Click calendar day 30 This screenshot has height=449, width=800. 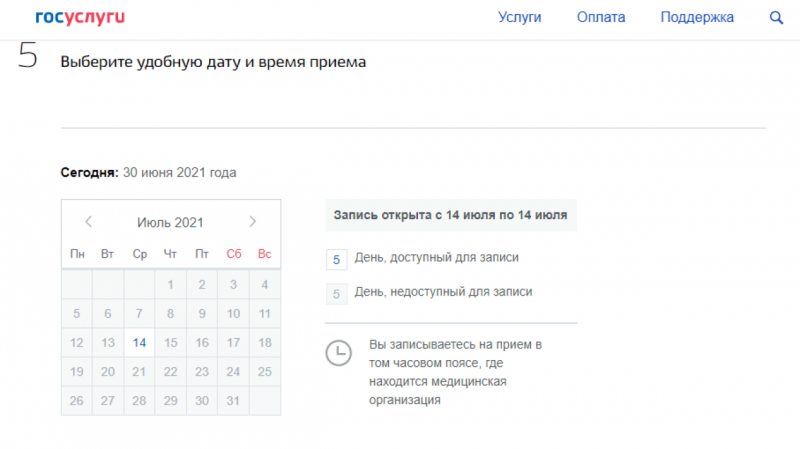point(202,401)
